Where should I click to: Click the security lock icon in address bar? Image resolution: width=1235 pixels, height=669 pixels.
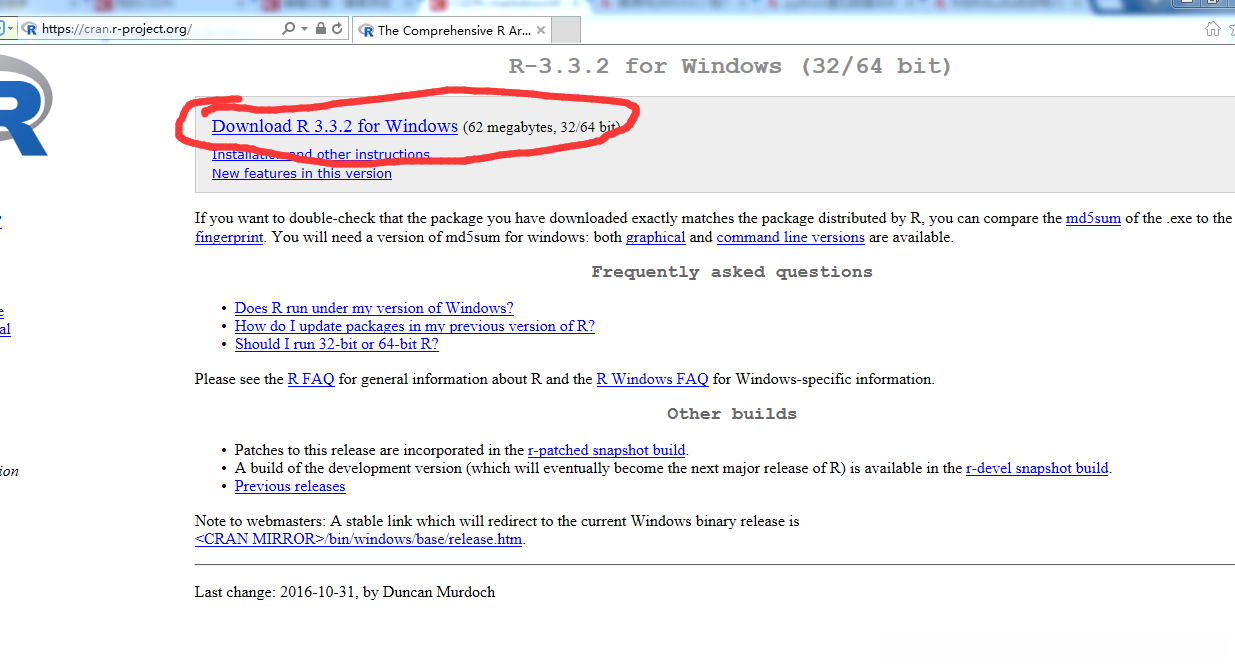[x=320, y=29]
